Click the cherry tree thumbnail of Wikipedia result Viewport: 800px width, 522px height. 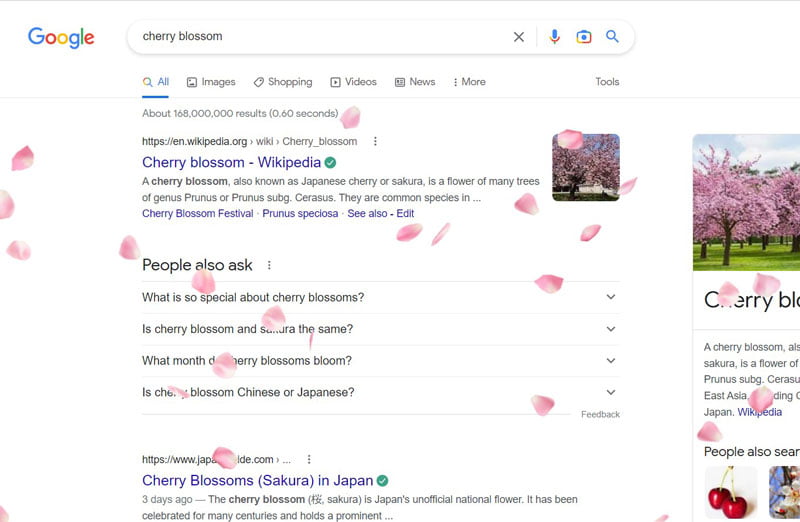click(586, 167)
